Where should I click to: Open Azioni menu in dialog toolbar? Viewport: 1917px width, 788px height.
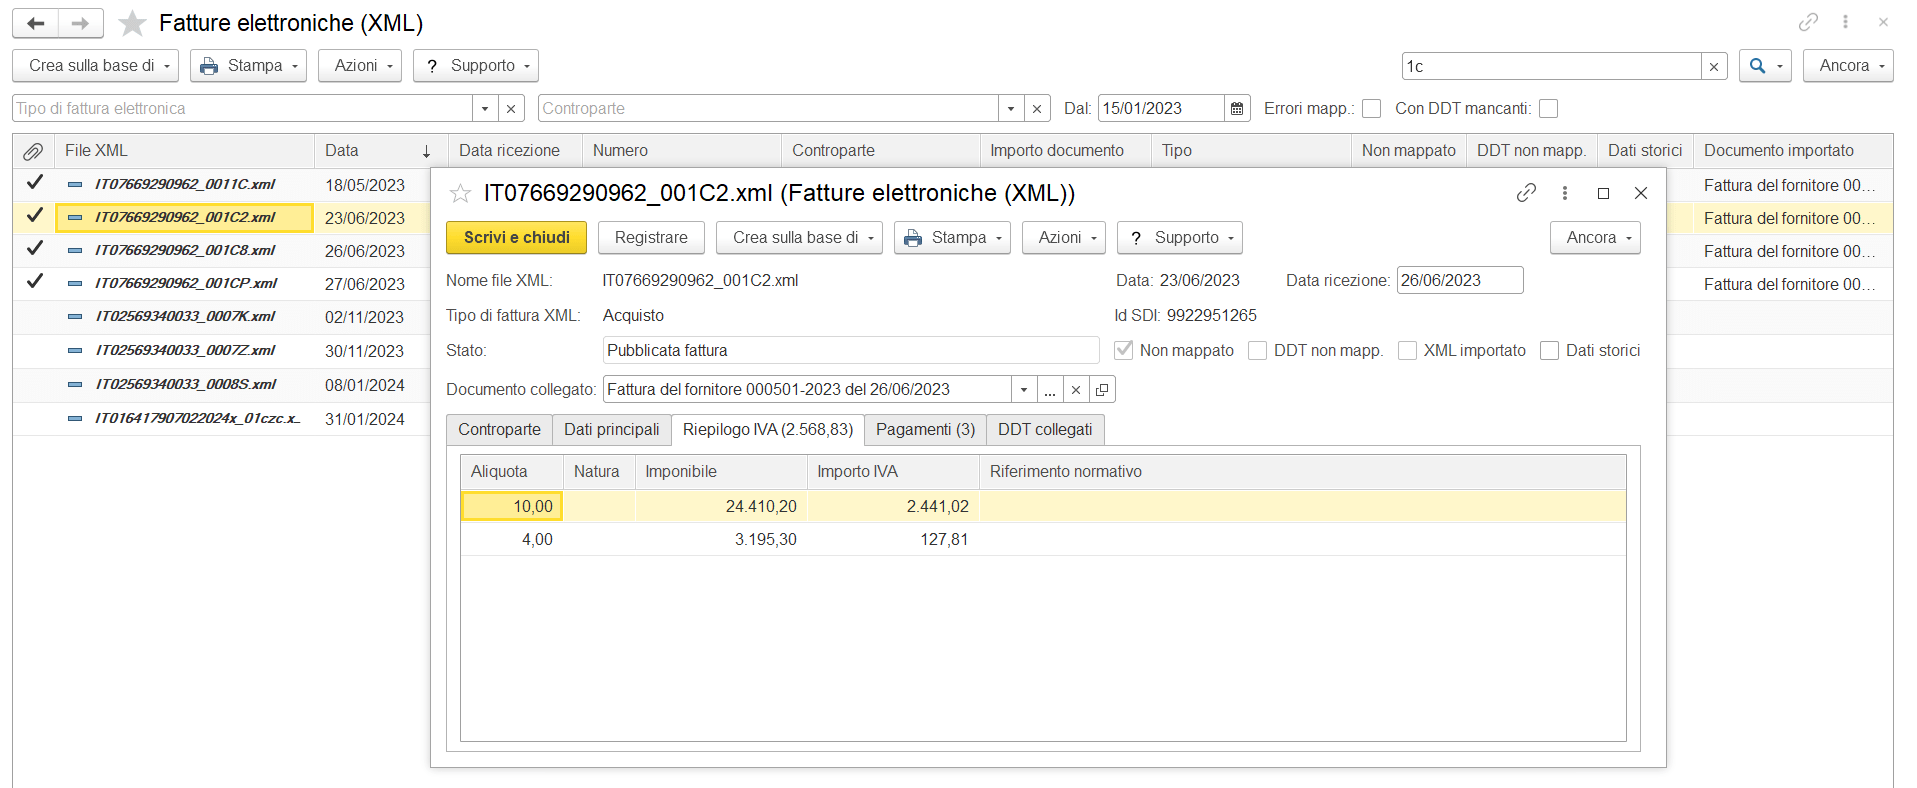[1064, 238]
